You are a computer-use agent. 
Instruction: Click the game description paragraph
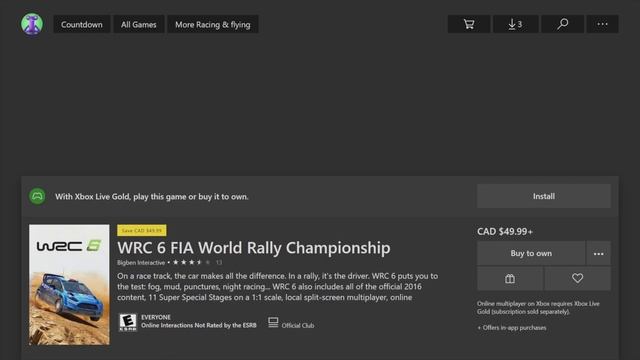pyautogui.click(x=278, y=287)
